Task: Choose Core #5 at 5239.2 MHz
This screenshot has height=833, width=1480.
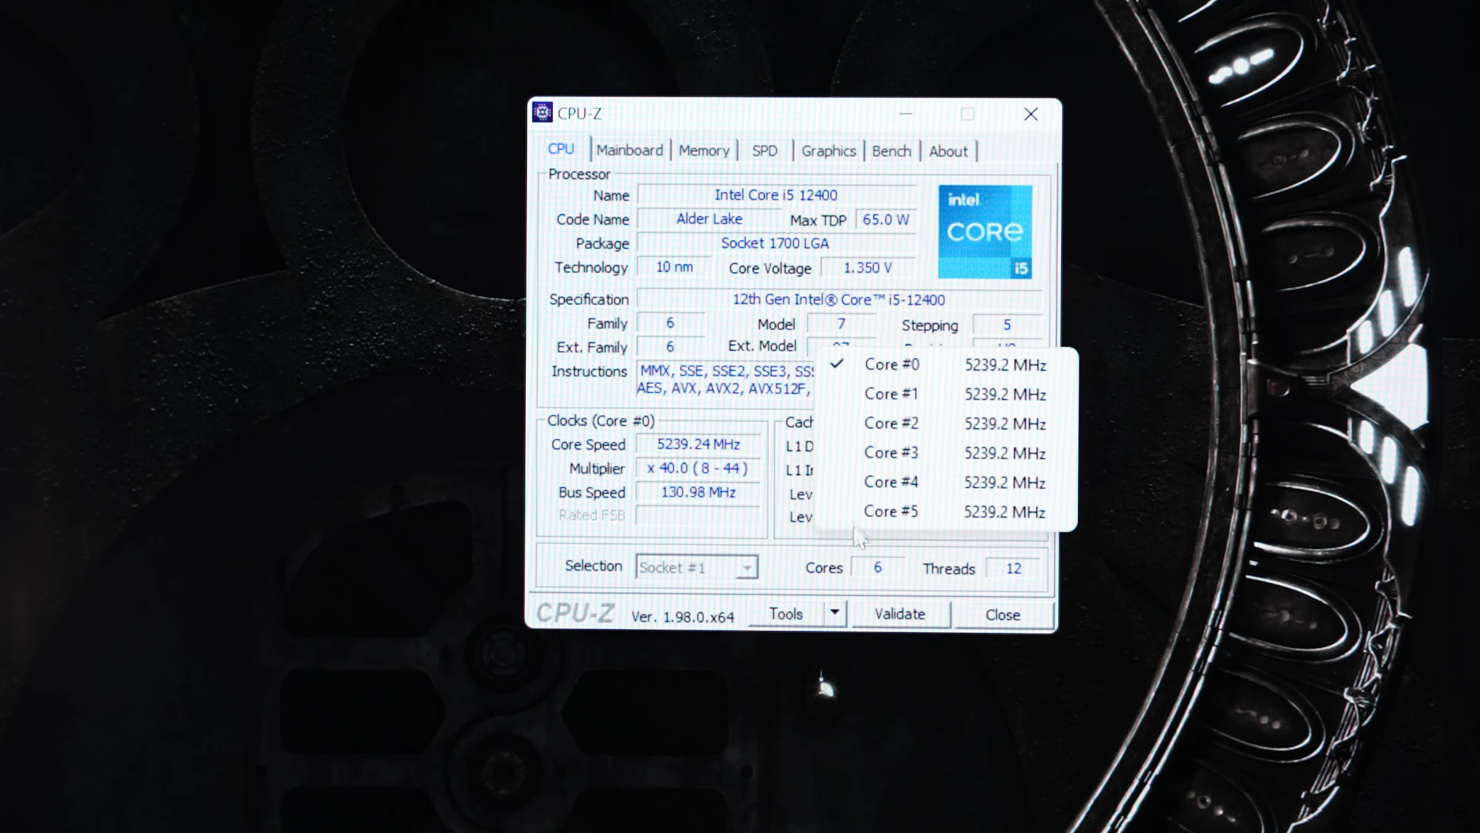Action: [946, 511]
